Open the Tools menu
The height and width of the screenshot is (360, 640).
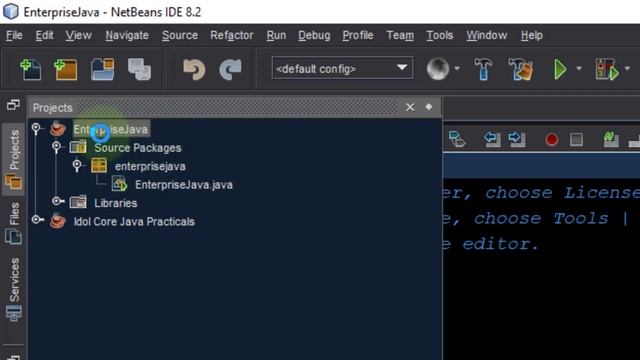(x=440, y=36)
